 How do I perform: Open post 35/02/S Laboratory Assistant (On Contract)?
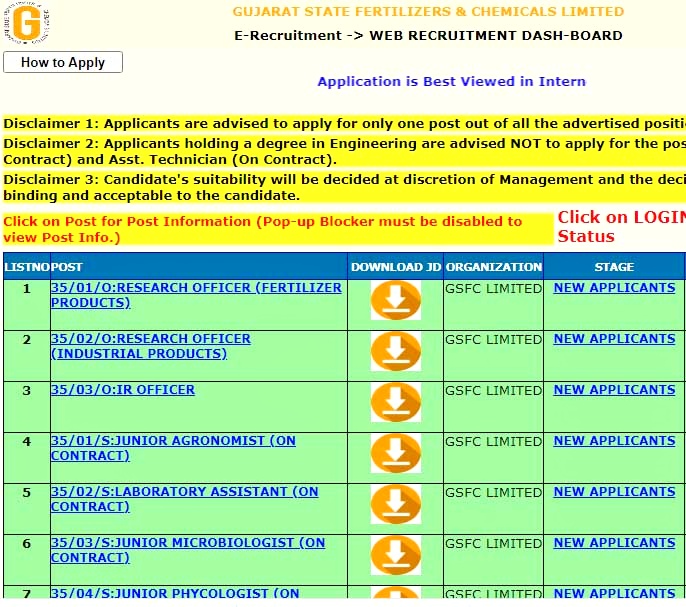(x=185, y=499)
